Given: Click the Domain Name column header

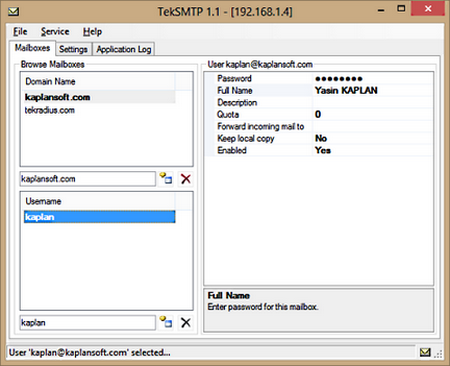Looking at the screenshot, I should (99, 81).
